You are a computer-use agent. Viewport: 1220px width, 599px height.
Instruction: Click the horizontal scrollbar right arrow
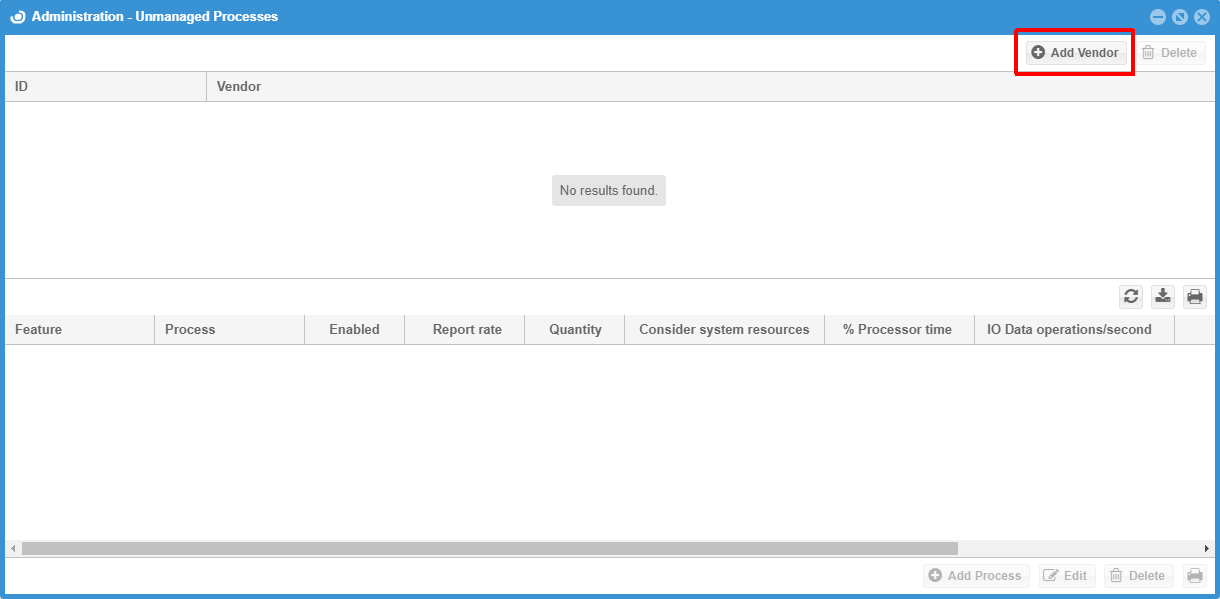[1207, 549]
